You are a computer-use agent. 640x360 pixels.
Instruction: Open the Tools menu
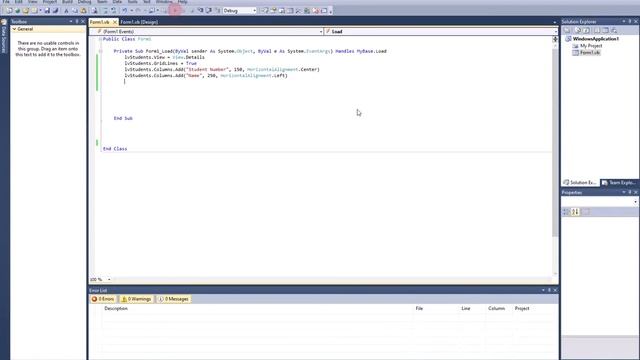(x=133, y=2)
